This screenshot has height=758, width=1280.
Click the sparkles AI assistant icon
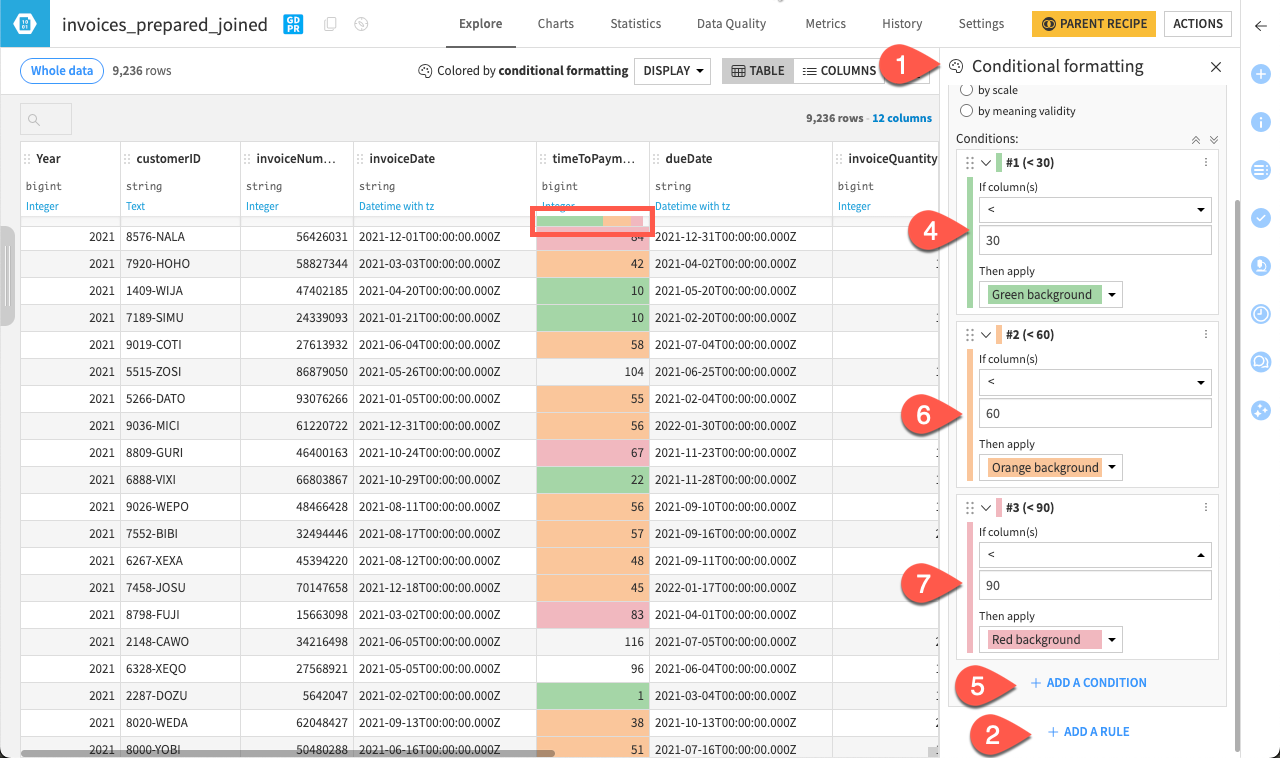coord(1261,409)
